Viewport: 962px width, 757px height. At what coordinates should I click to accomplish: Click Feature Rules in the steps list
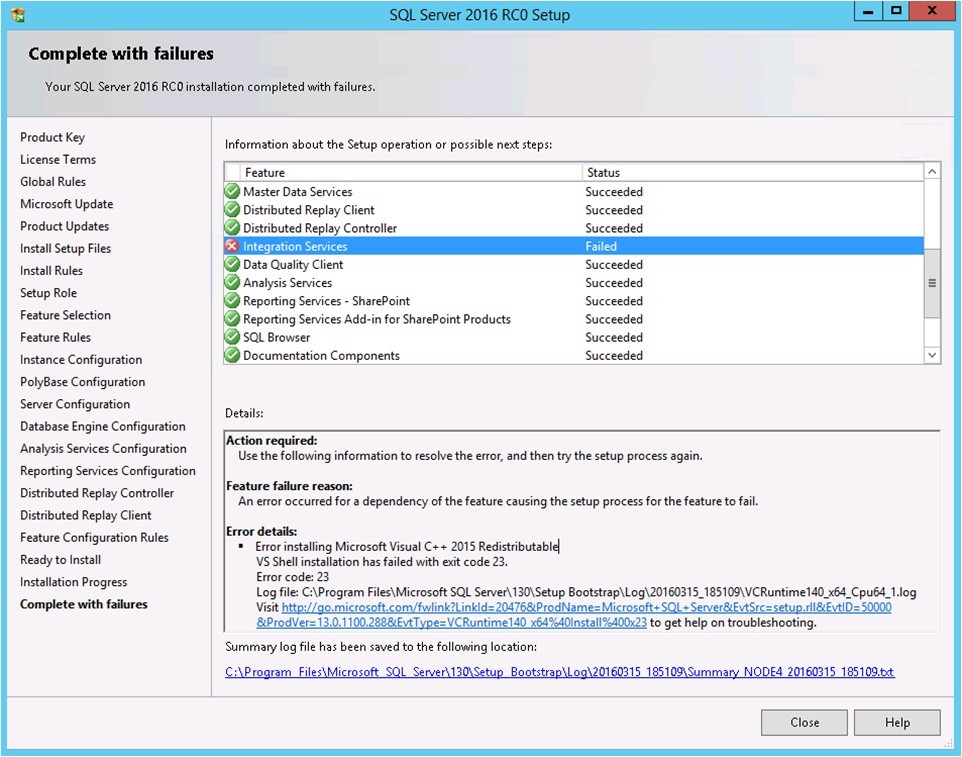[x=55, y=337]
